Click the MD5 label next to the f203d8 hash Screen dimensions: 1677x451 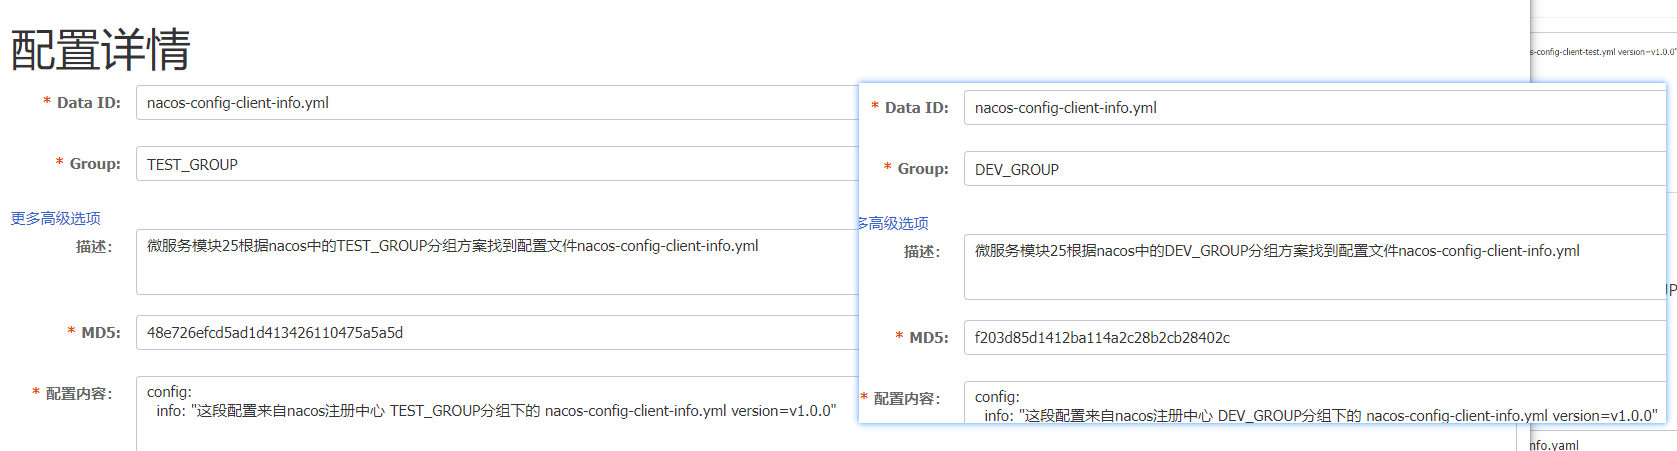tap(928, 338)
